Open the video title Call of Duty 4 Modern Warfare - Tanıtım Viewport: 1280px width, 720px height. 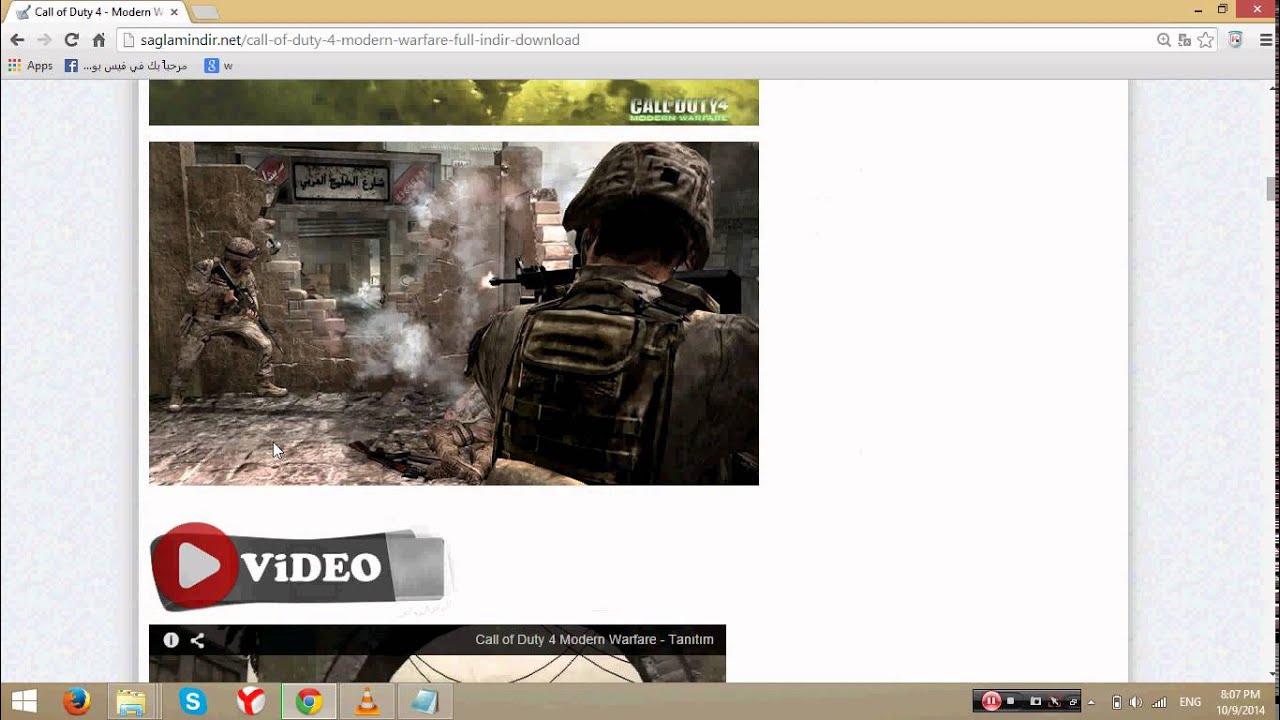click(594, 640)
